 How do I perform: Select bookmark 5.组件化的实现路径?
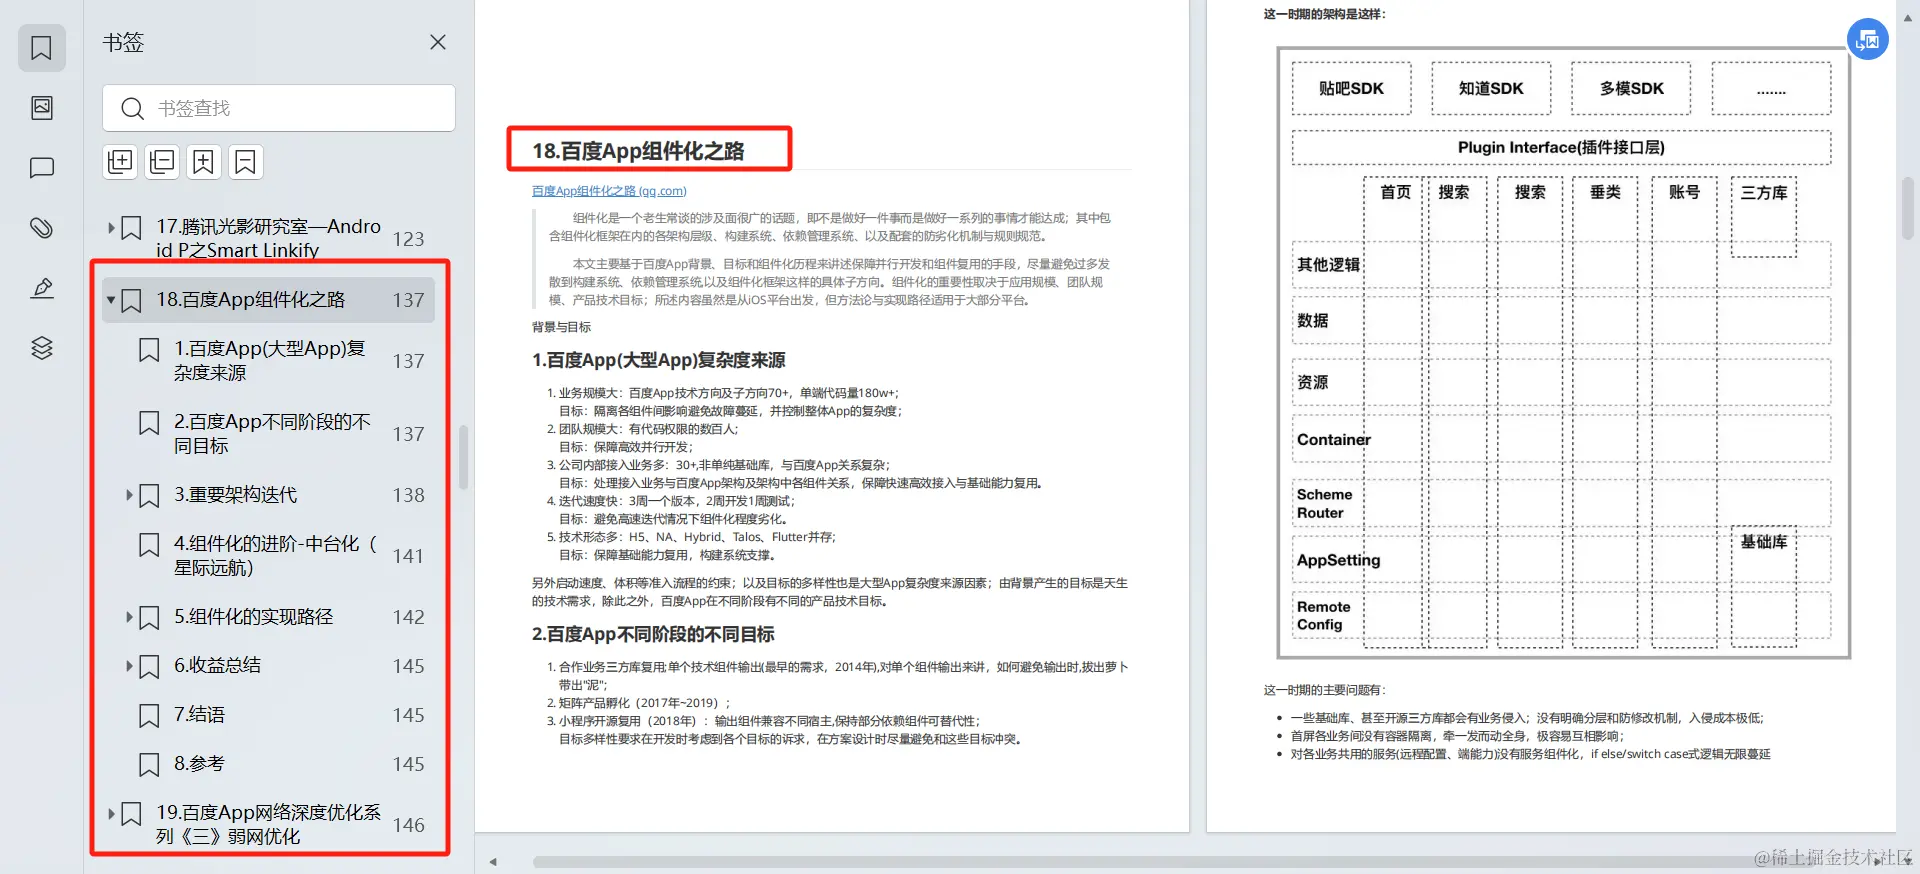point(254,617)
